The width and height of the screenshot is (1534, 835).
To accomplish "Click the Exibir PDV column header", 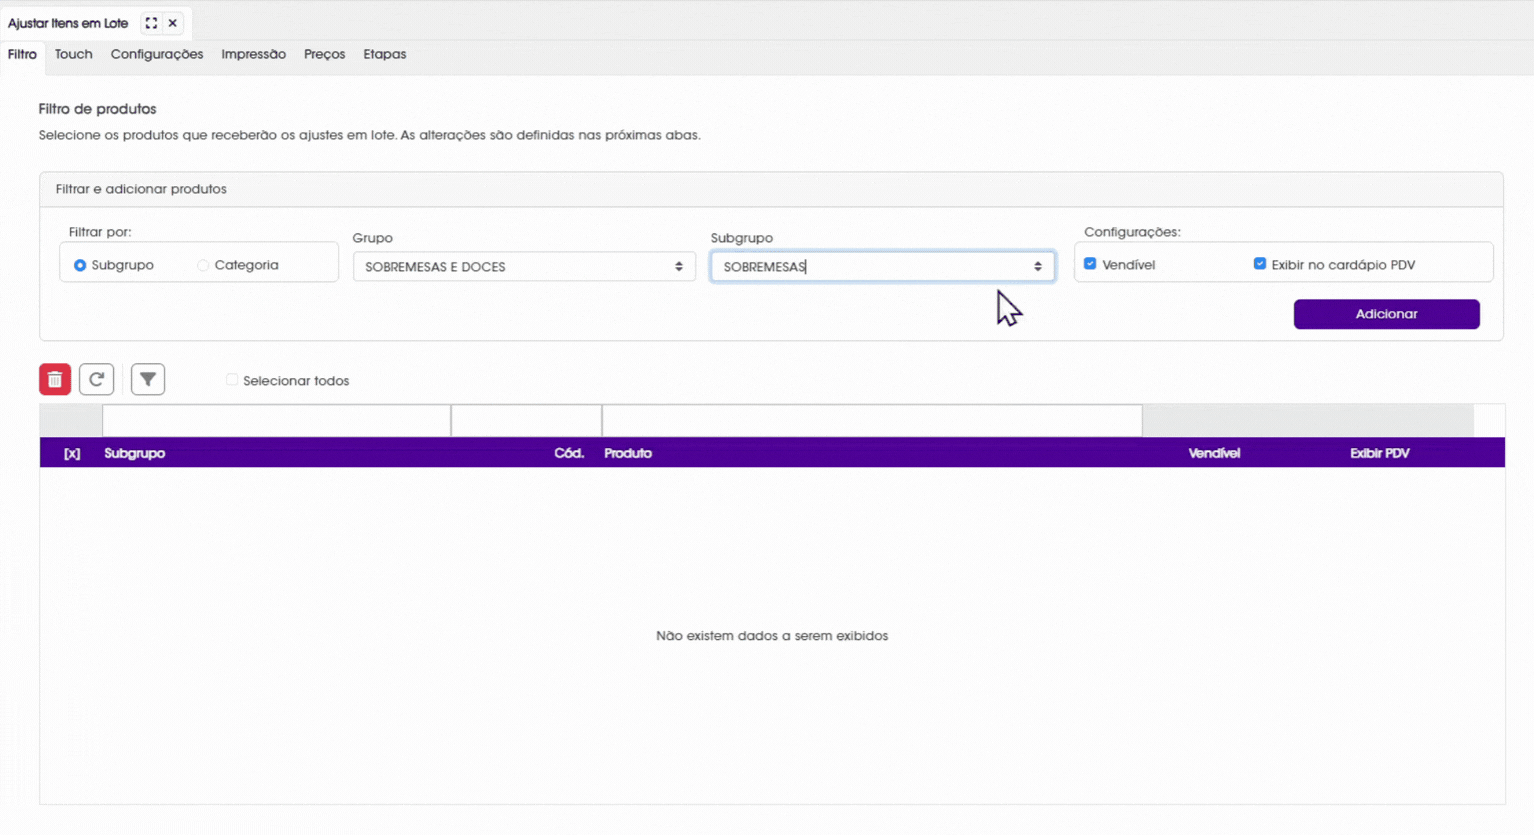I will [x=1380, y=453].
